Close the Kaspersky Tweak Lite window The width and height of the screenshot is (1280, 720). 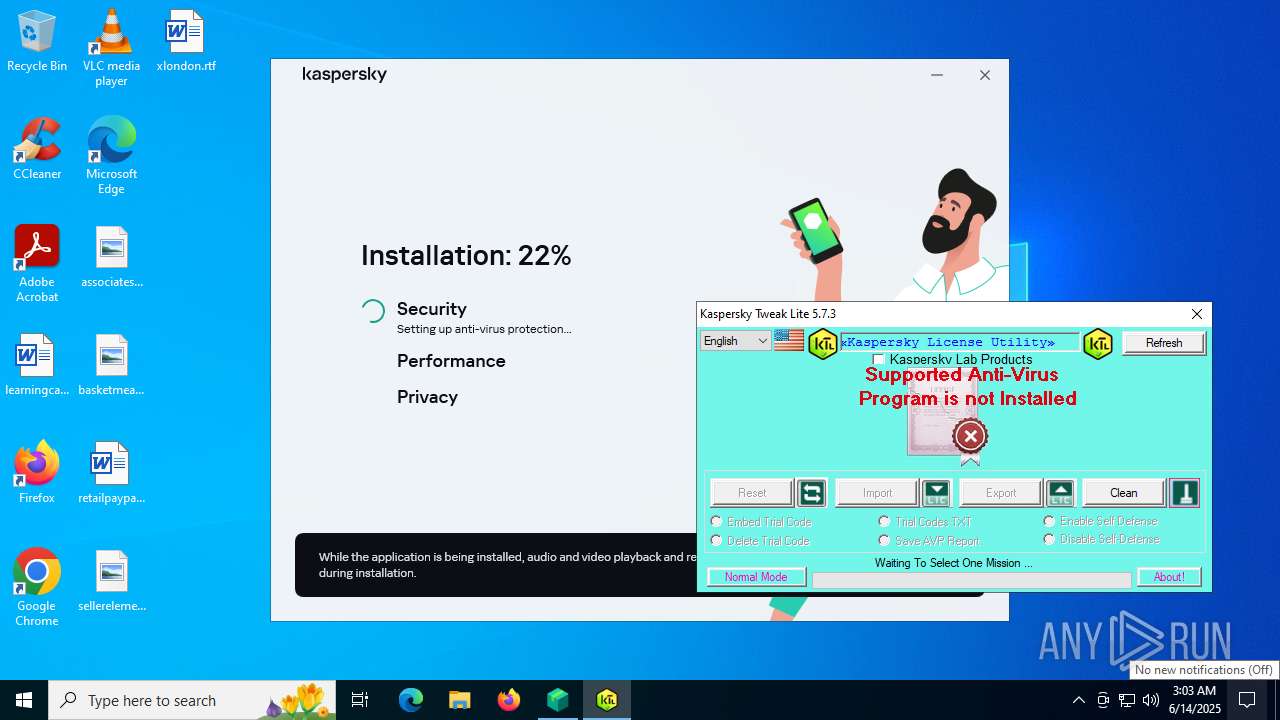coord(1196,314)
